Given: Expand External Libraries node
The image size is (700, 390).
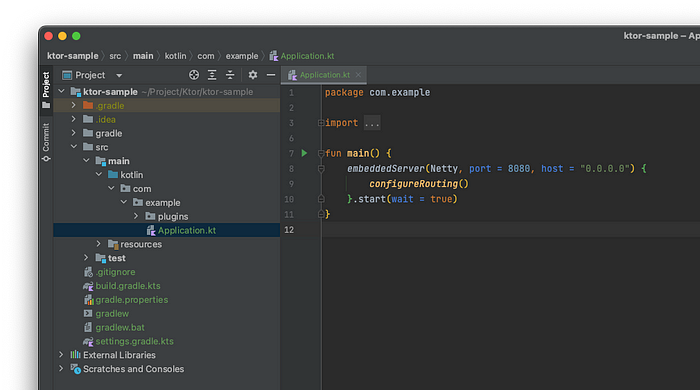Looking at the screenshot, I should click(61, 355).
